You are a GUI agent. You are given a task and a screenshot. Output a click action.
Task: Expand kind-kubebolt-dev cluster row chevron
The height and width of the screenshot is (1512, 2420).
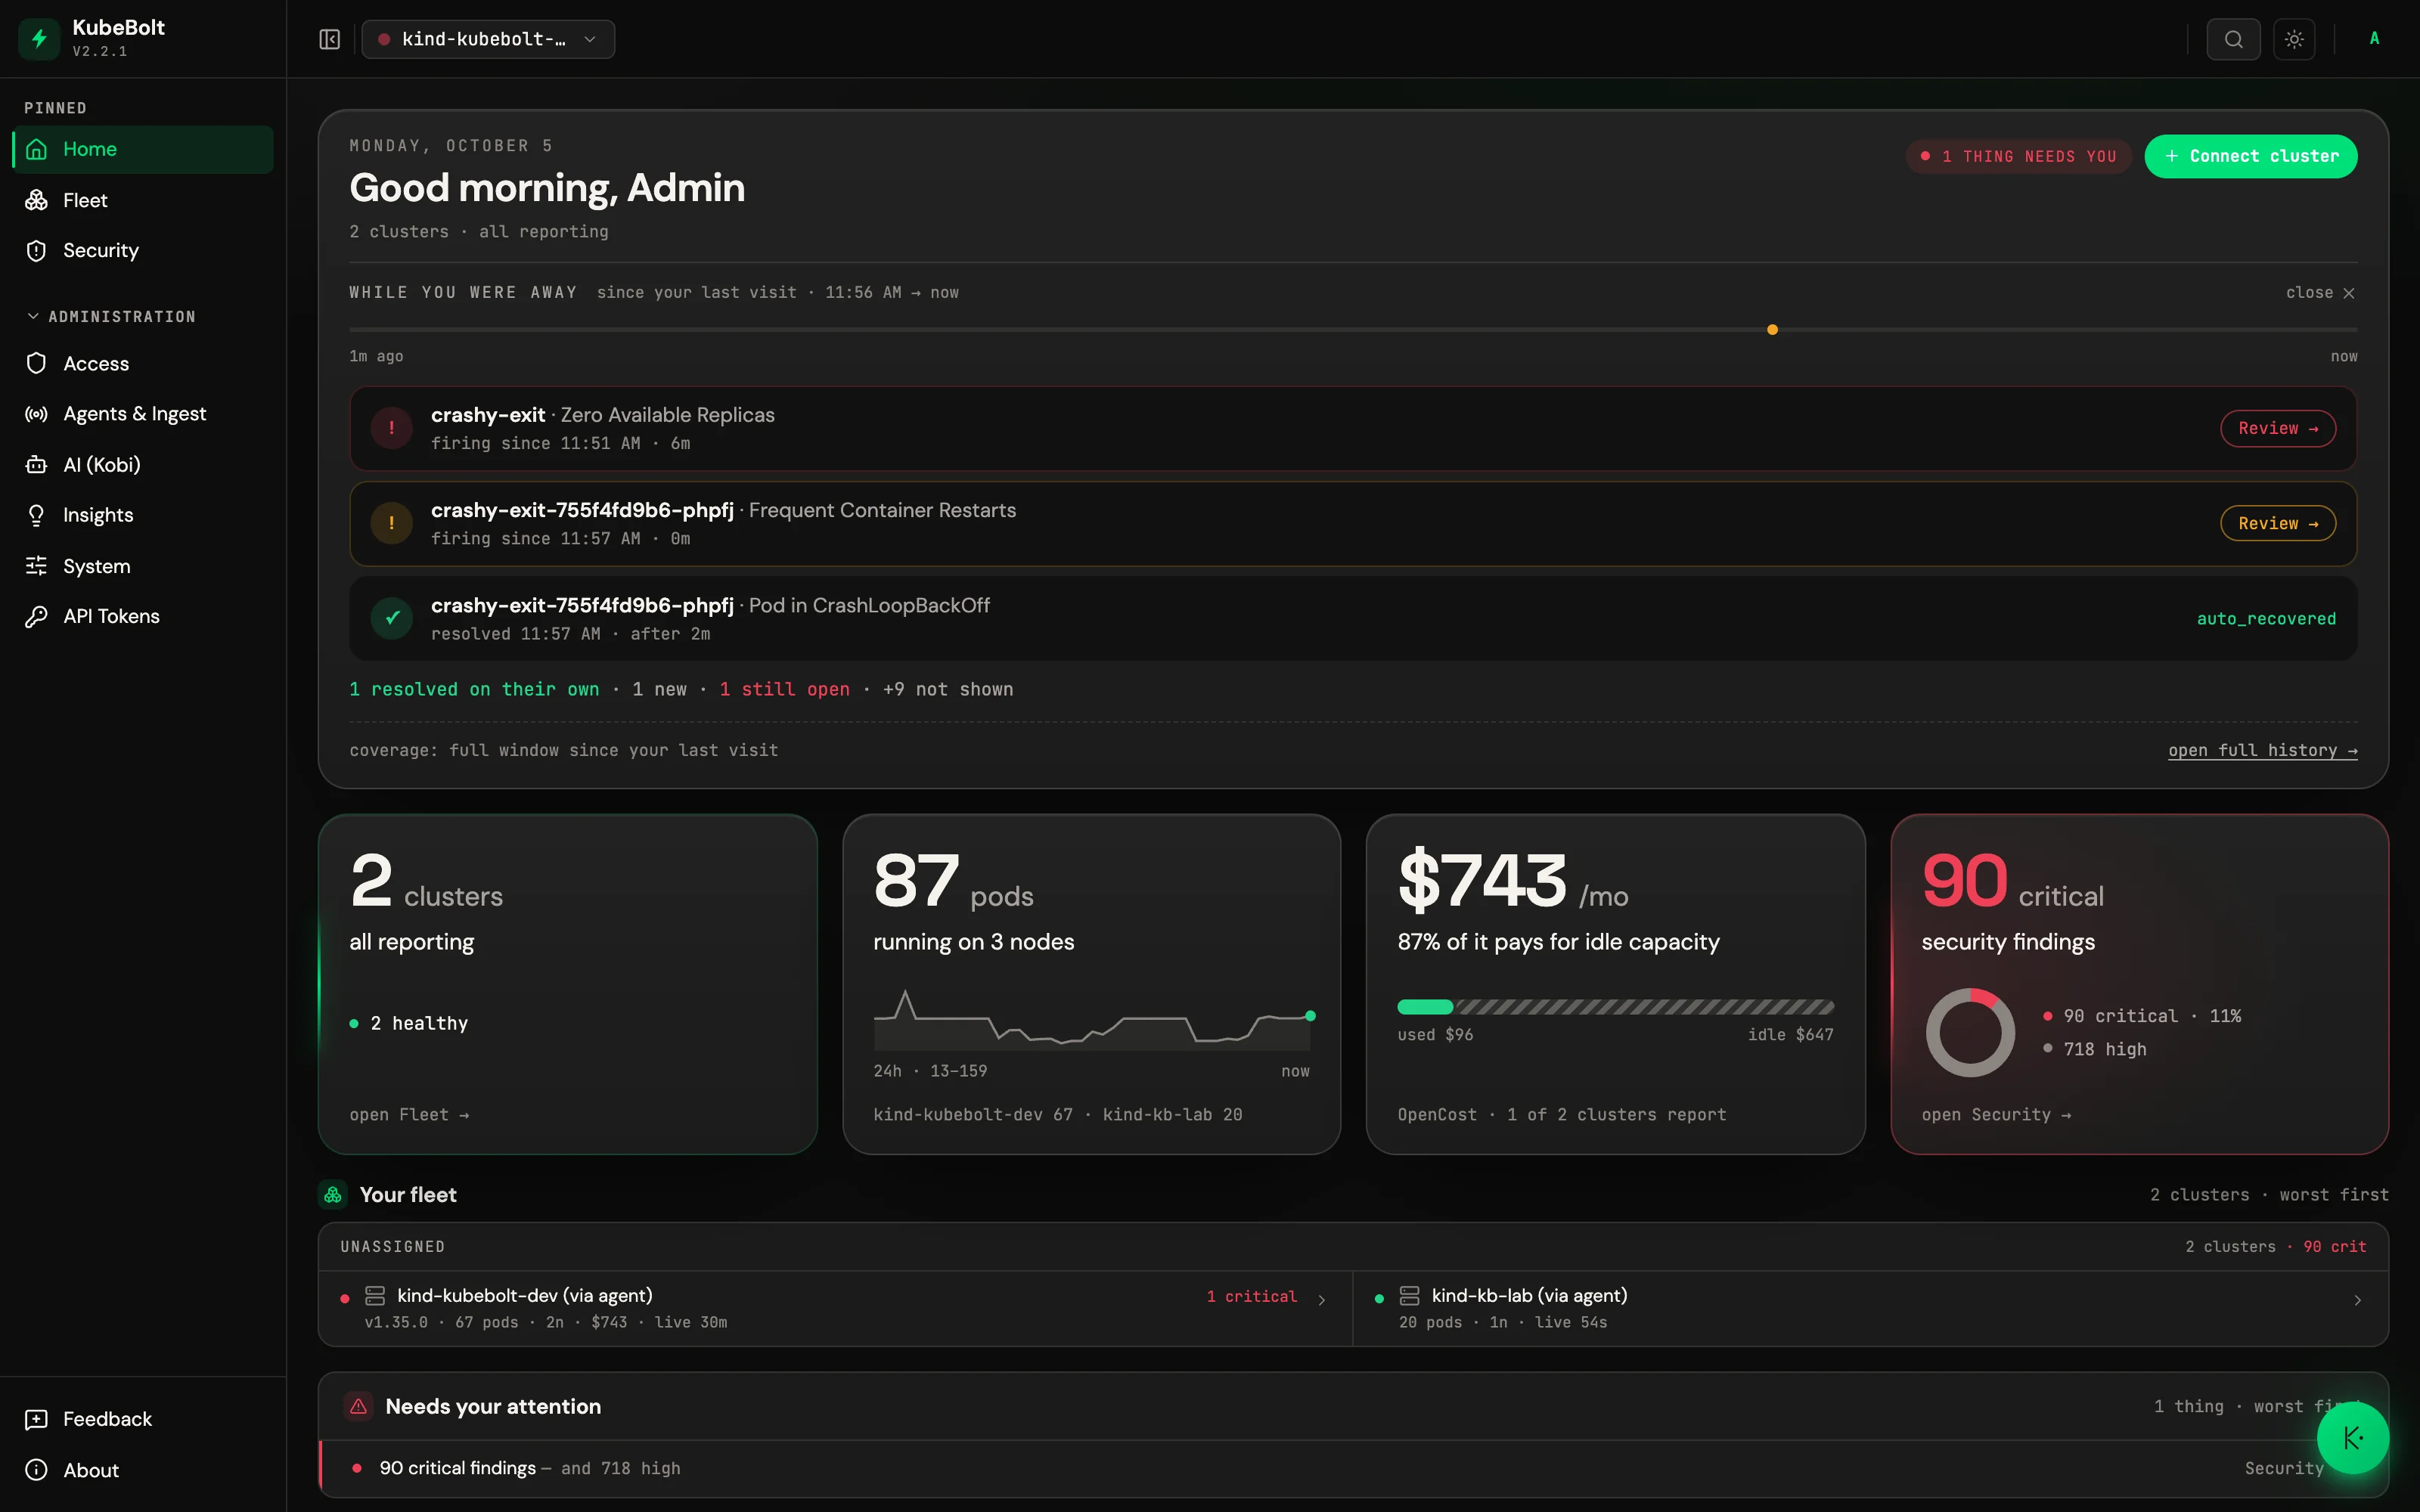tap(1321, 1300)
